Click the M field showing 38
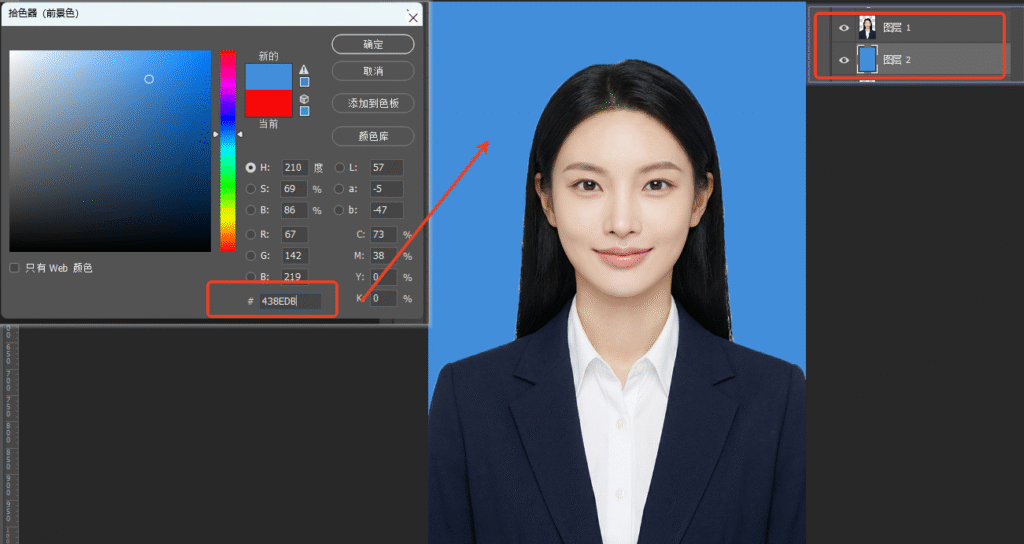 tap(383, 256)
